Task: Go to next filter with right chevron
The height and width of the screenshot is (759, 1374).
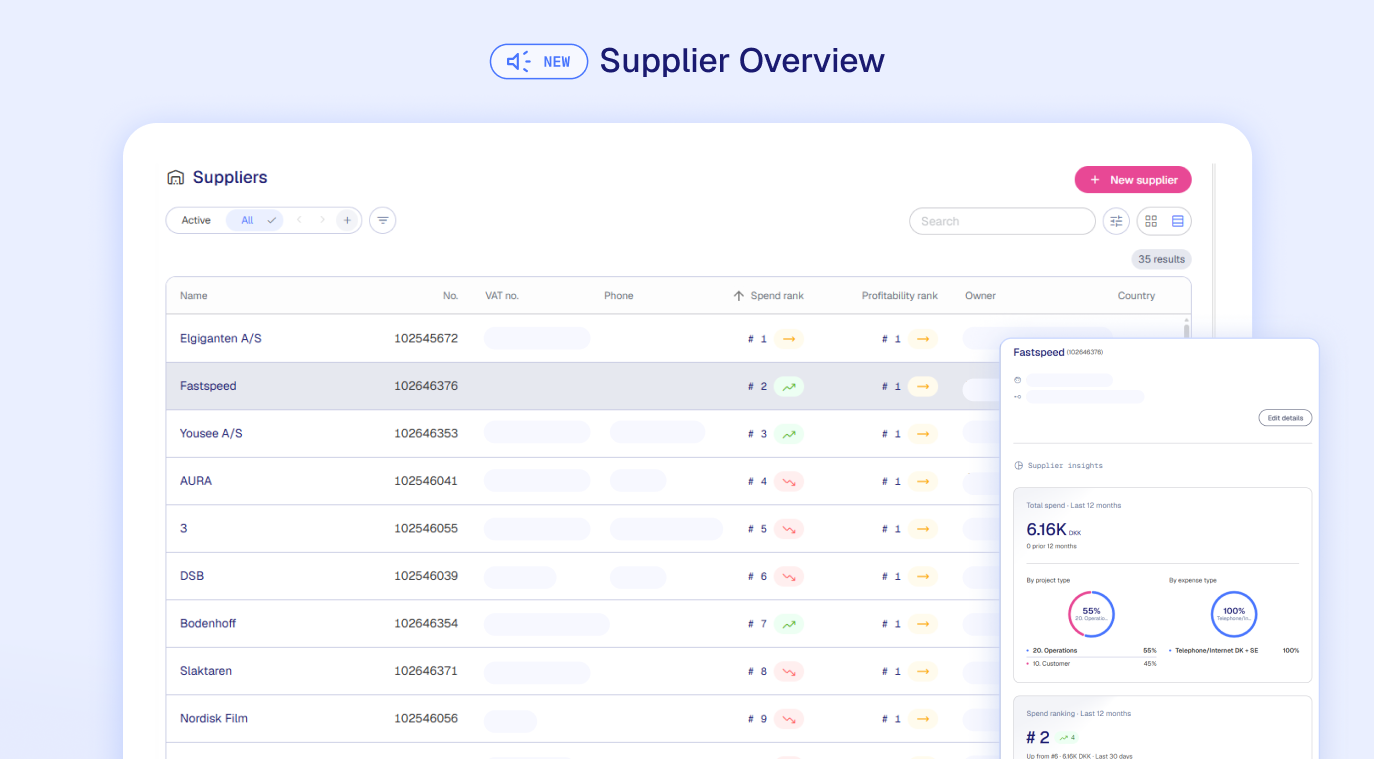Action: point(322,220)
